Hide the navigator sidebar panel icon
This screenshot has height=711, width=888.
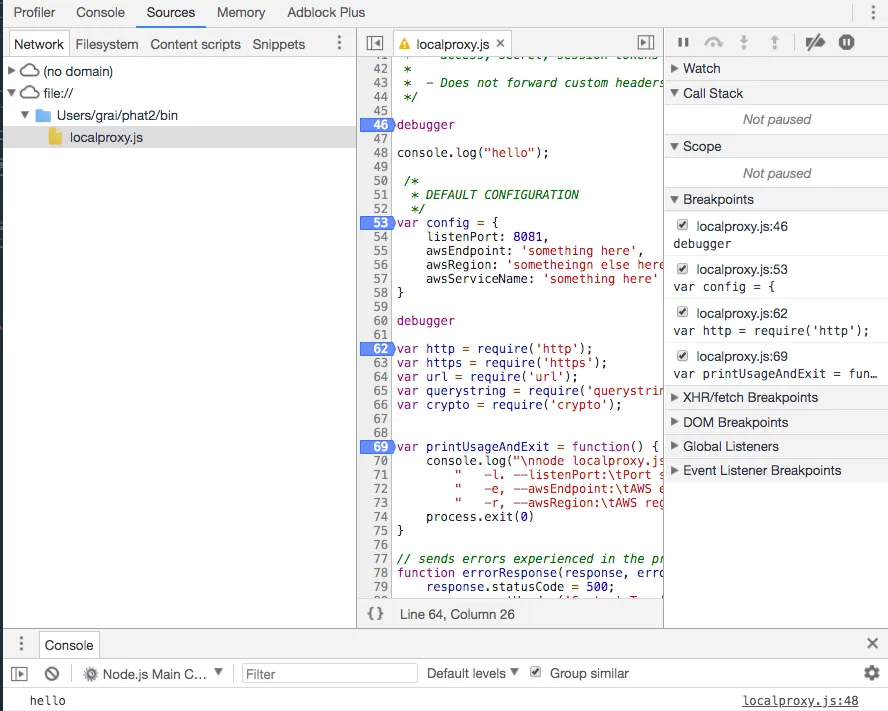point(375,43)
